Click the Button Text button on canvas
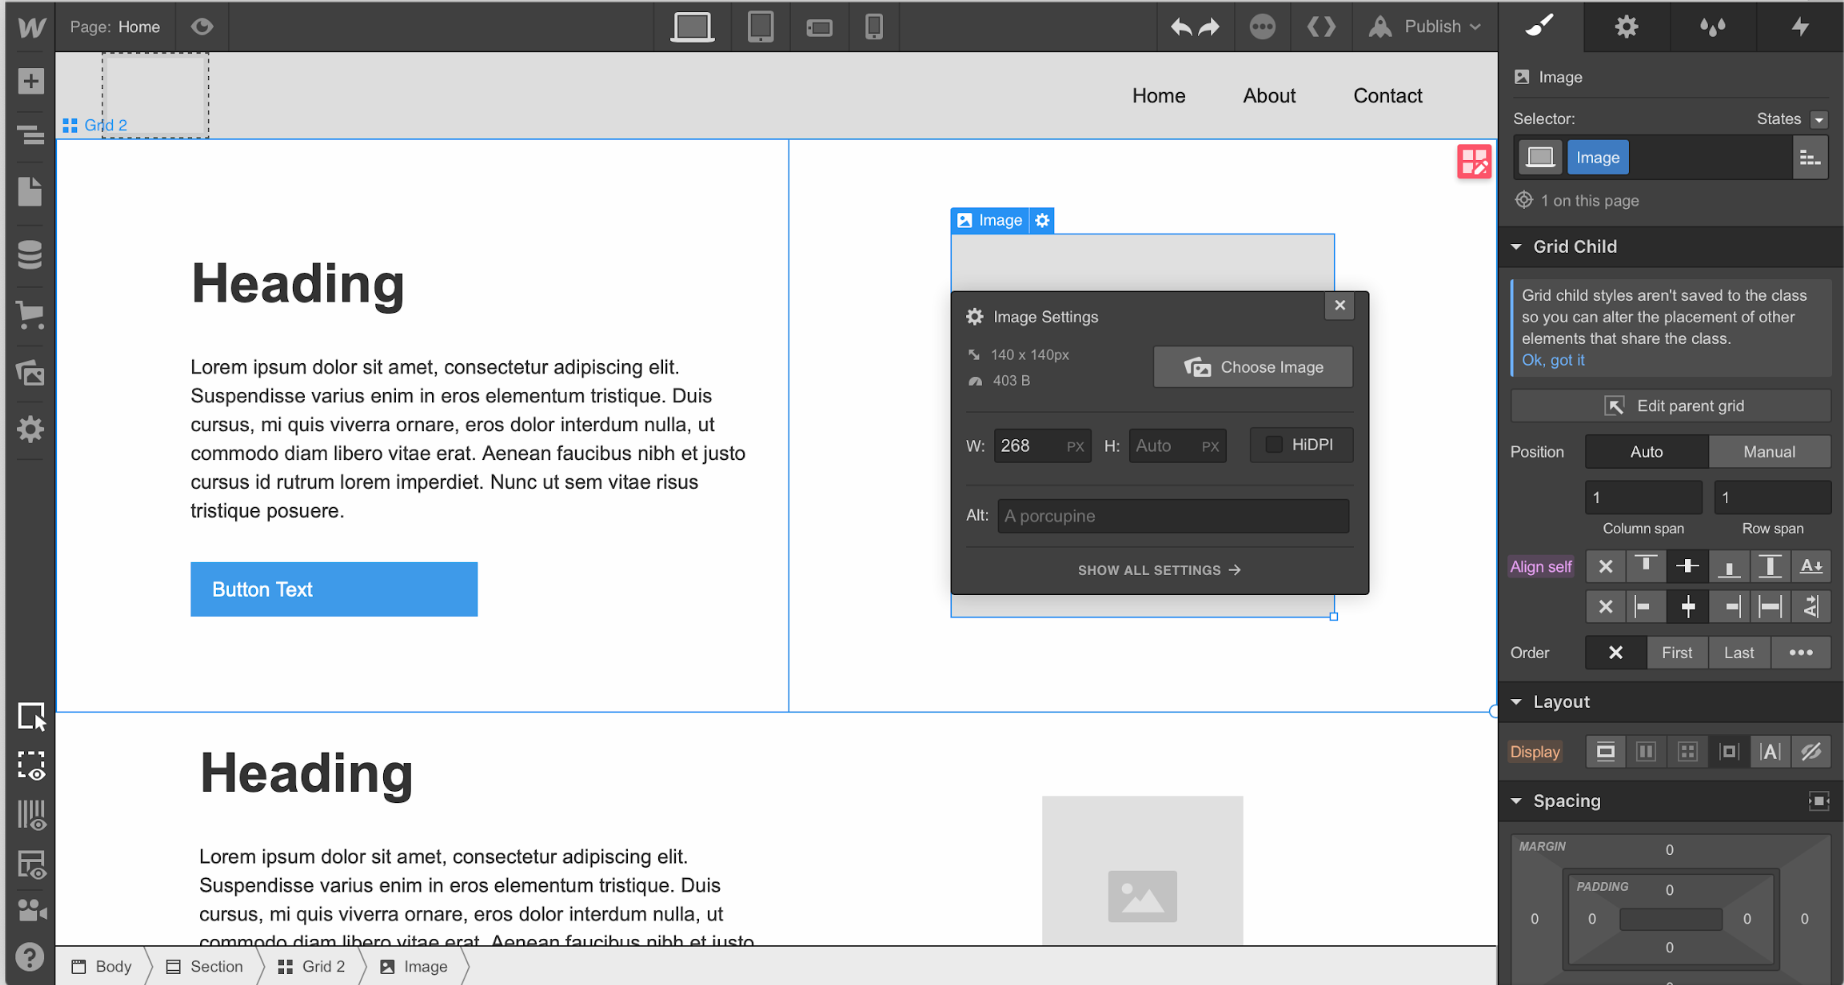Image resolution: width=1844 pixels, height=985 pixels. tap(334, 590)
